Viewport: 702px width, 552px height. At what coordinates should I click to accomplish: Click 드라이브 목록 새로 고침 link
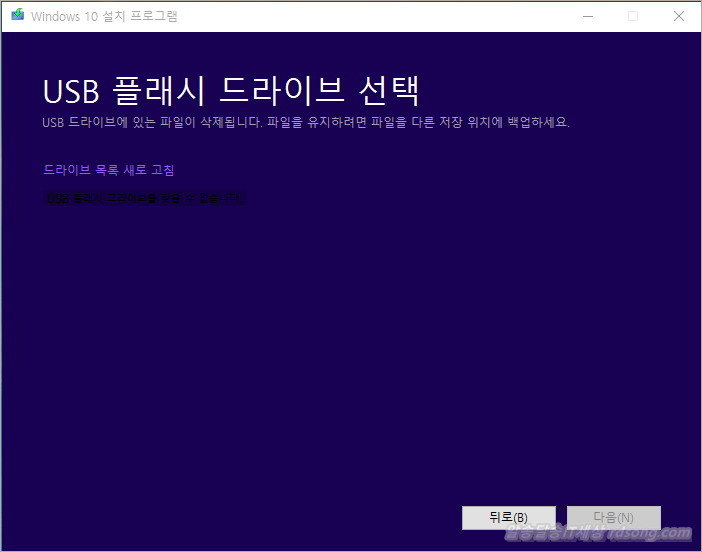(109, 170)
